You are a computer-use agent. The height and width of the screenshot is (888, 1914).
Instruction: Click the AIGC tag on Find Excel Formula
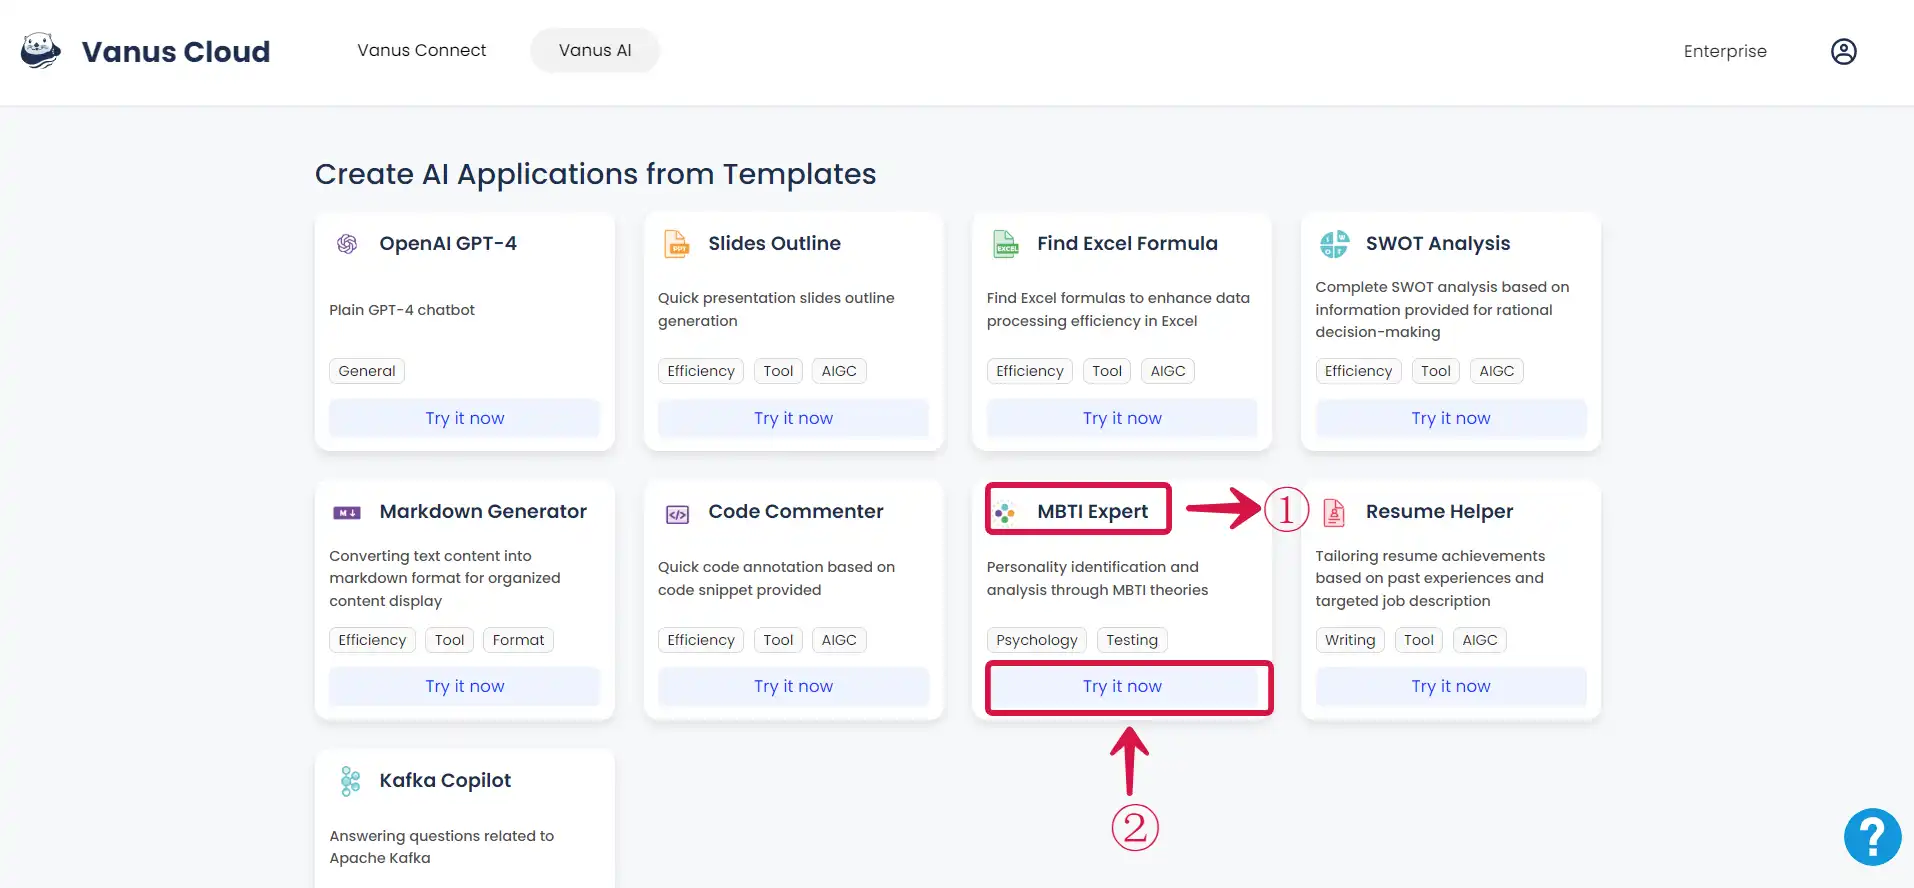(1168, 371)
